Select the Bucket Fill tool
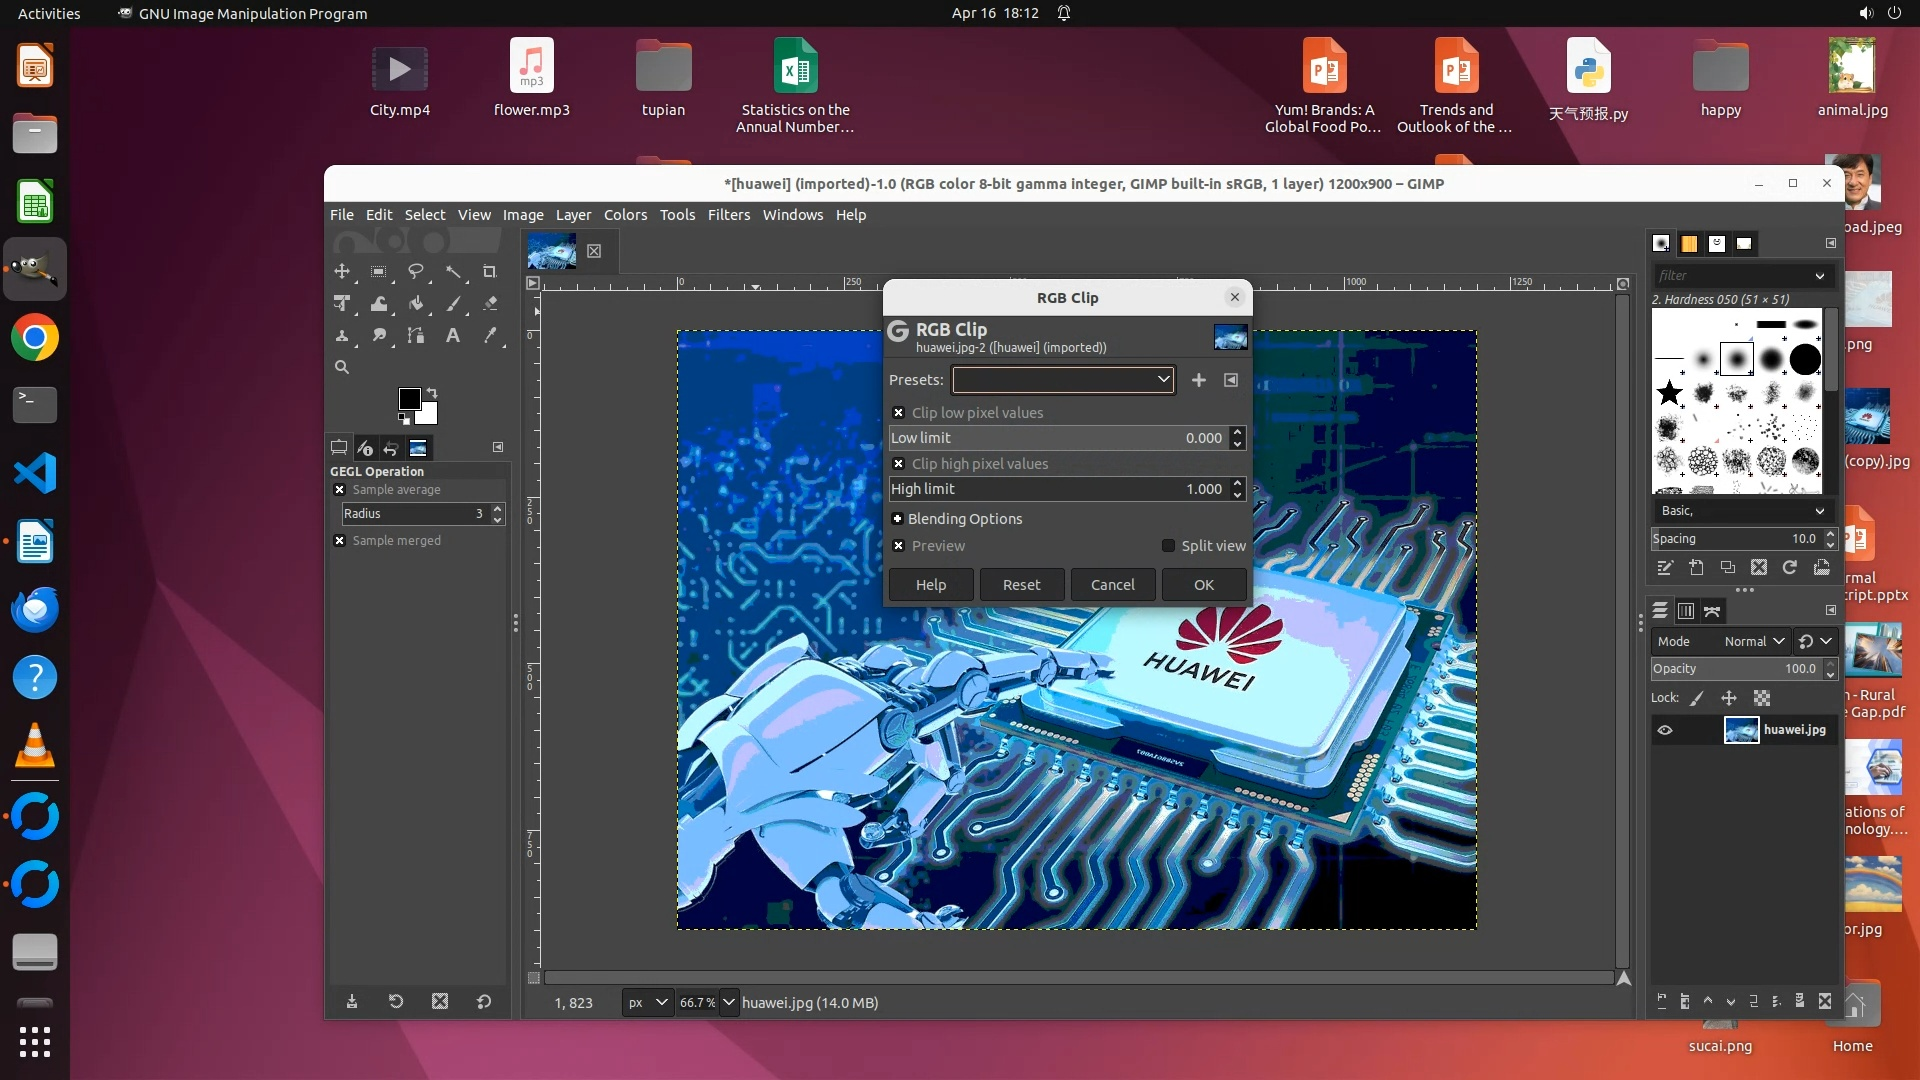 pyautogui.click(x=416, y=304)
